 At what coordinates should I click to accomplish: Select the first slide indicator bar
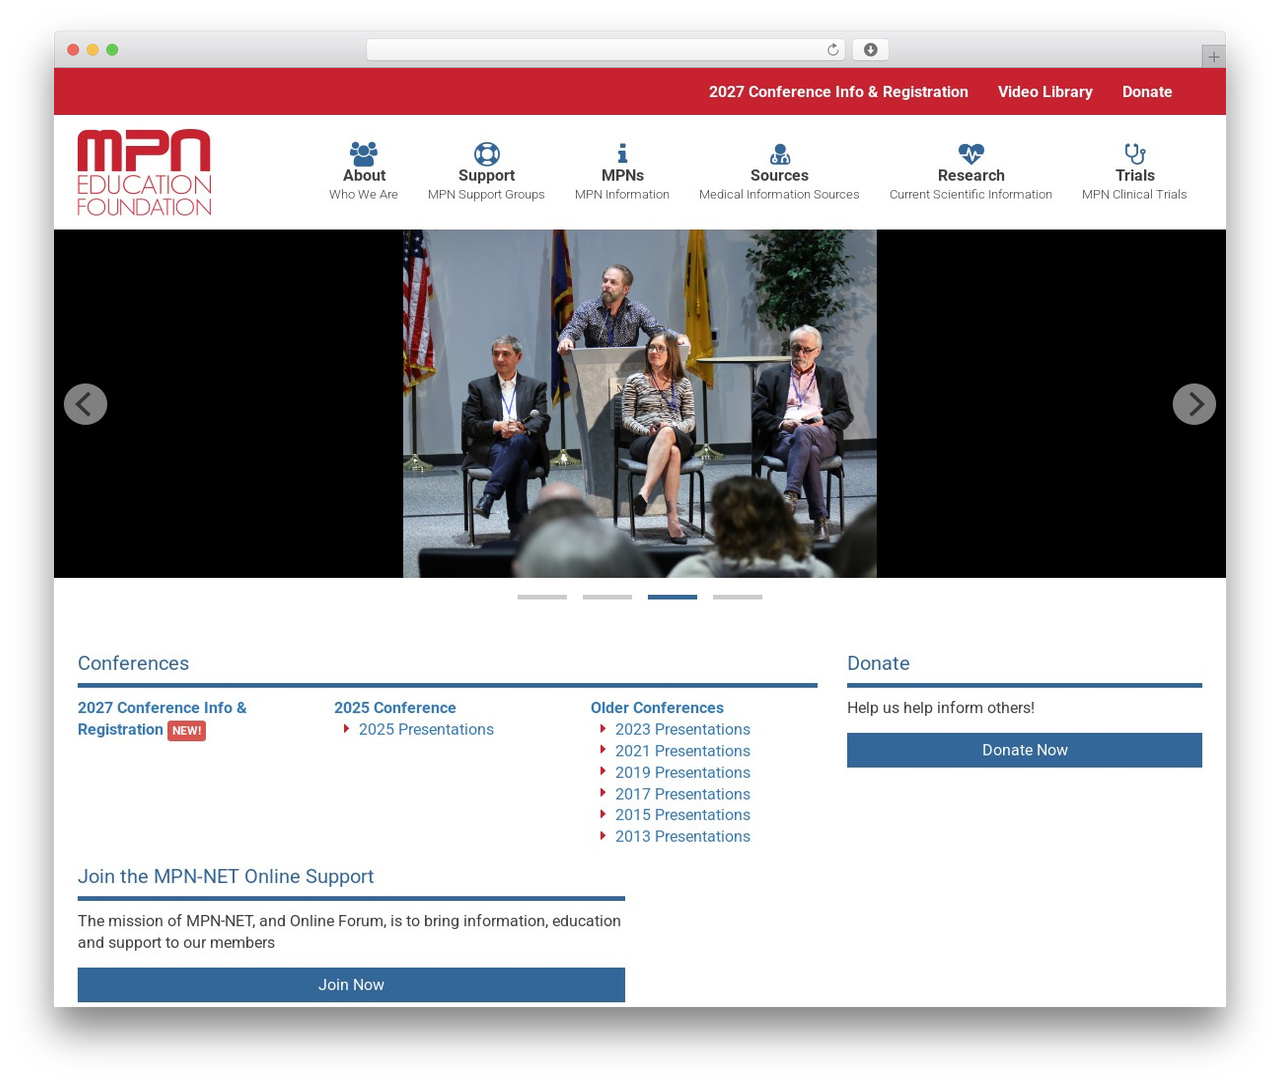[542, 597]
